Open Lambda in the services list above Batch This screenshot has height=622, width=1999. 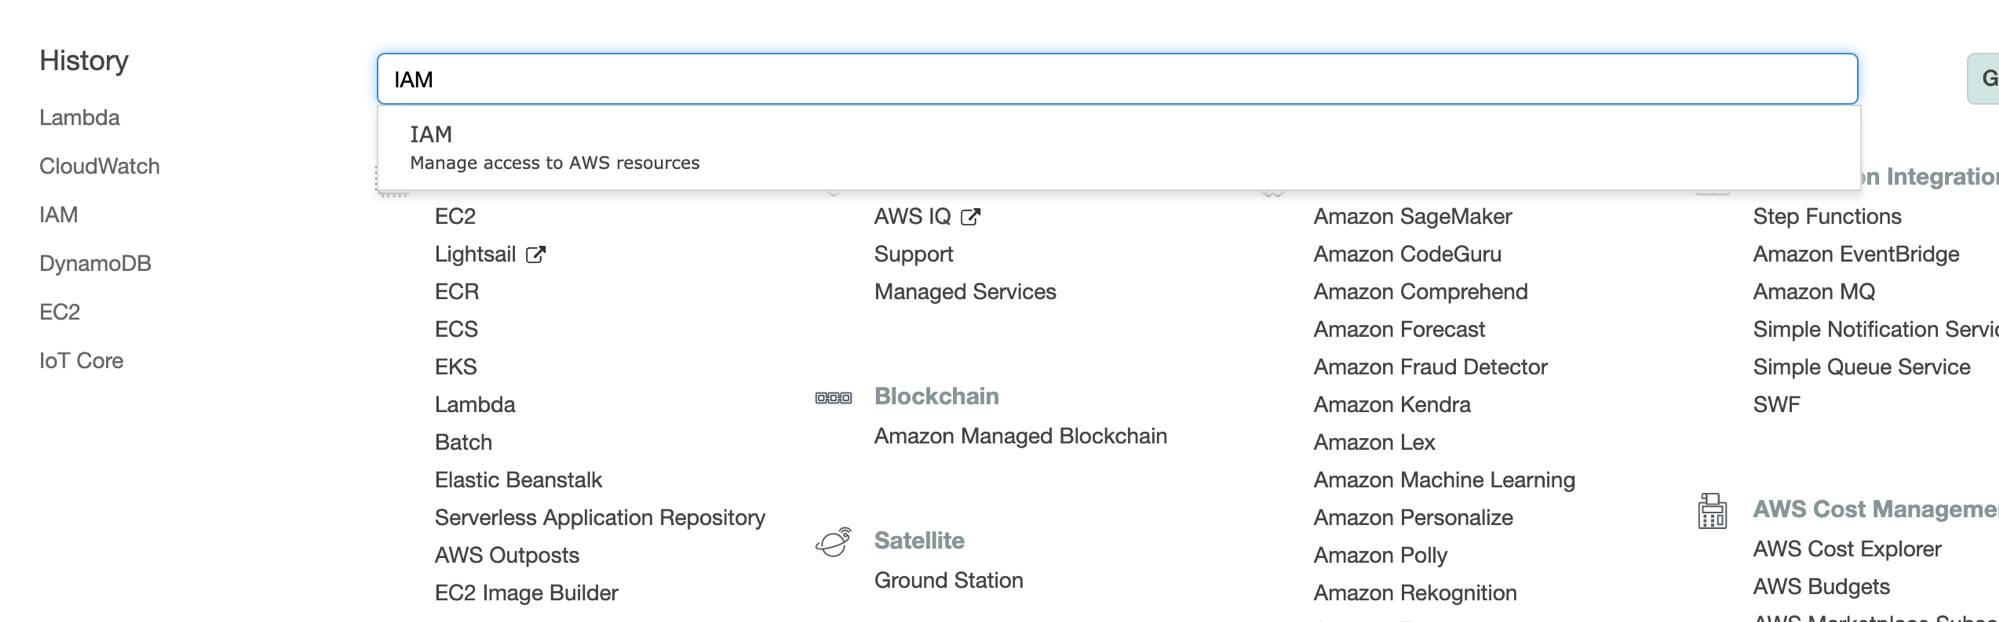(475, 405)
